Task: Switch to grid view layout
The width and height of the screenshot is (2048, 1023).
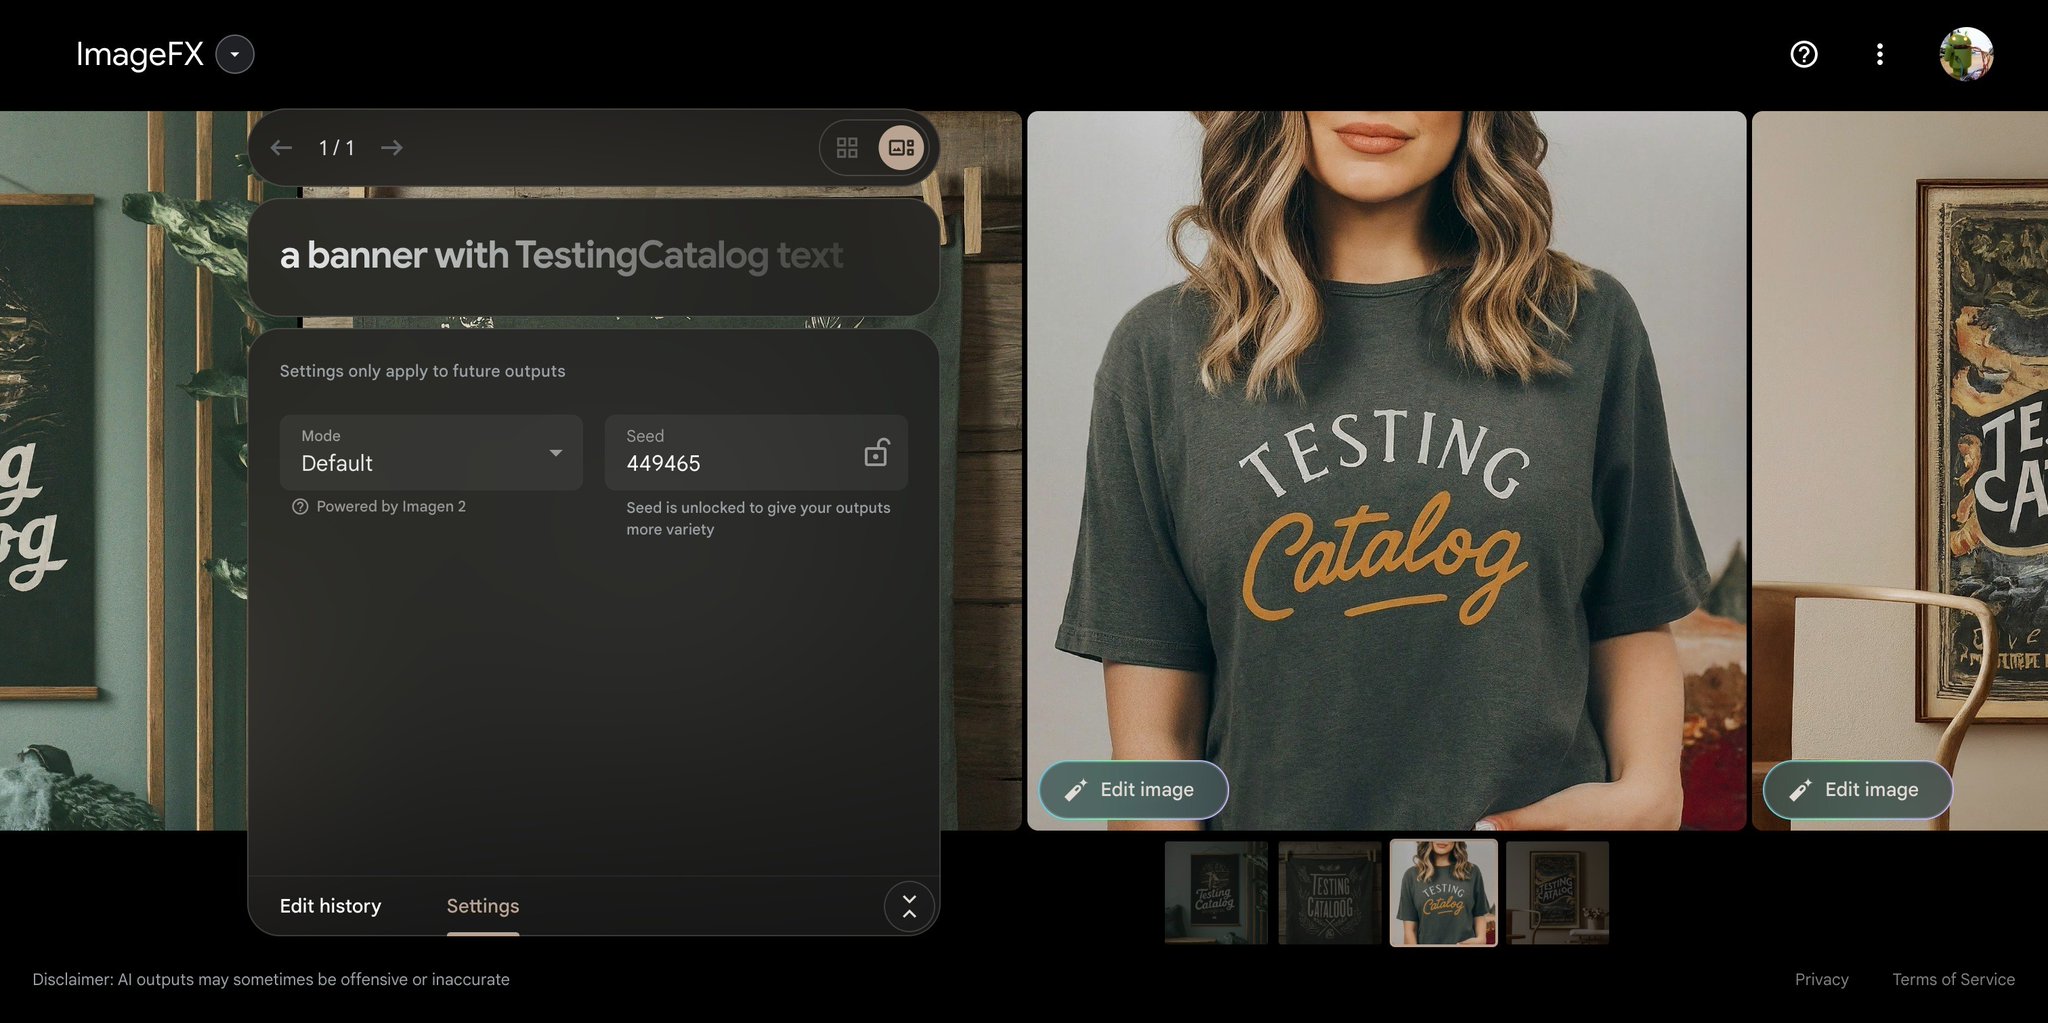Action: (847, 148)
